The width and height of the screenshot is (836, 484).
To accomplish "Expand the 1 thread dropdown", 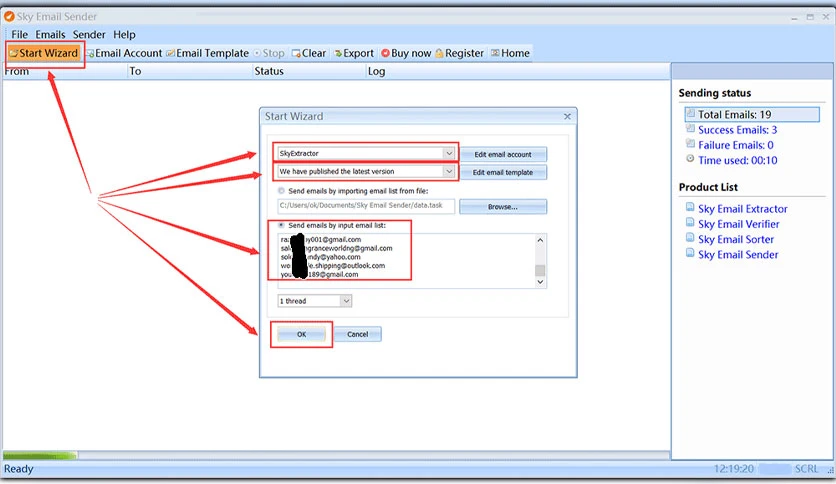I will point(346,301).
